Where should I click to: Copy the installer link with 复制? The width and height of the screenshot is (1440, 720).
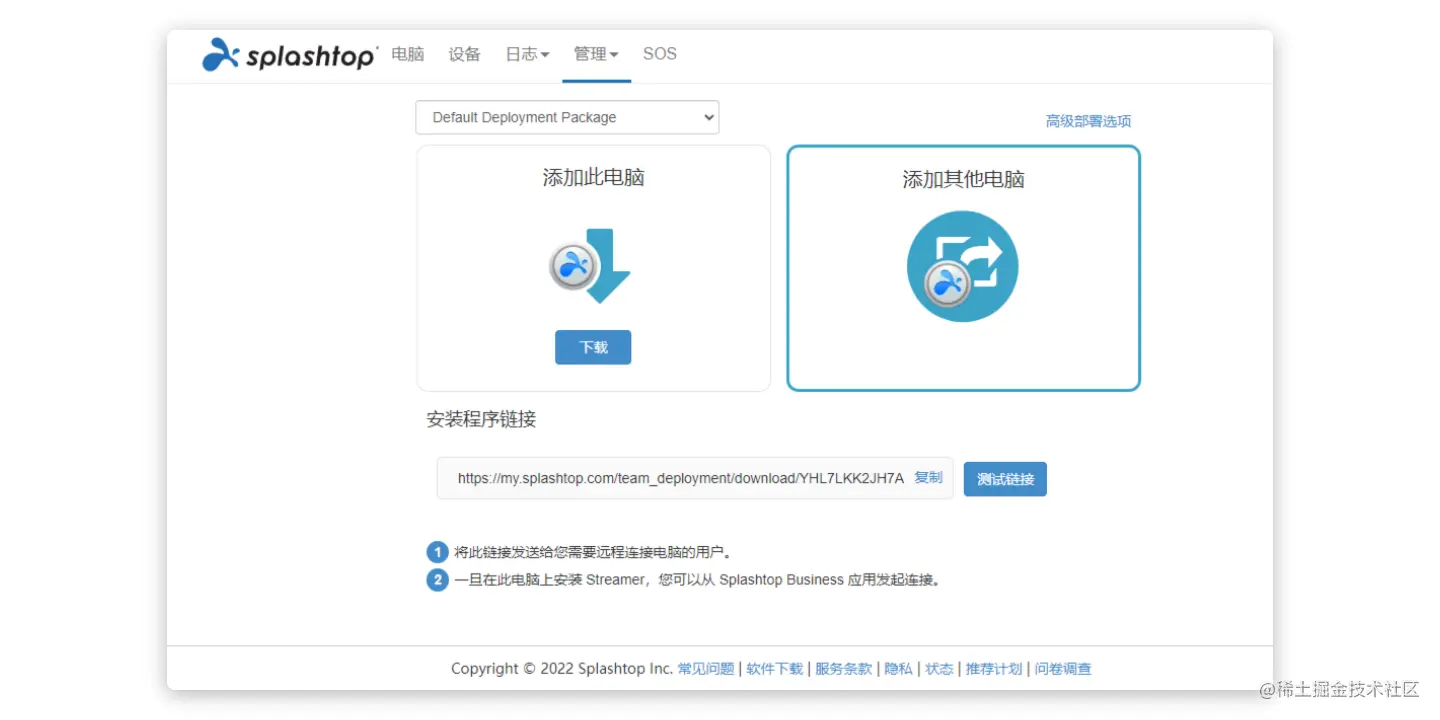click(928, 477)
